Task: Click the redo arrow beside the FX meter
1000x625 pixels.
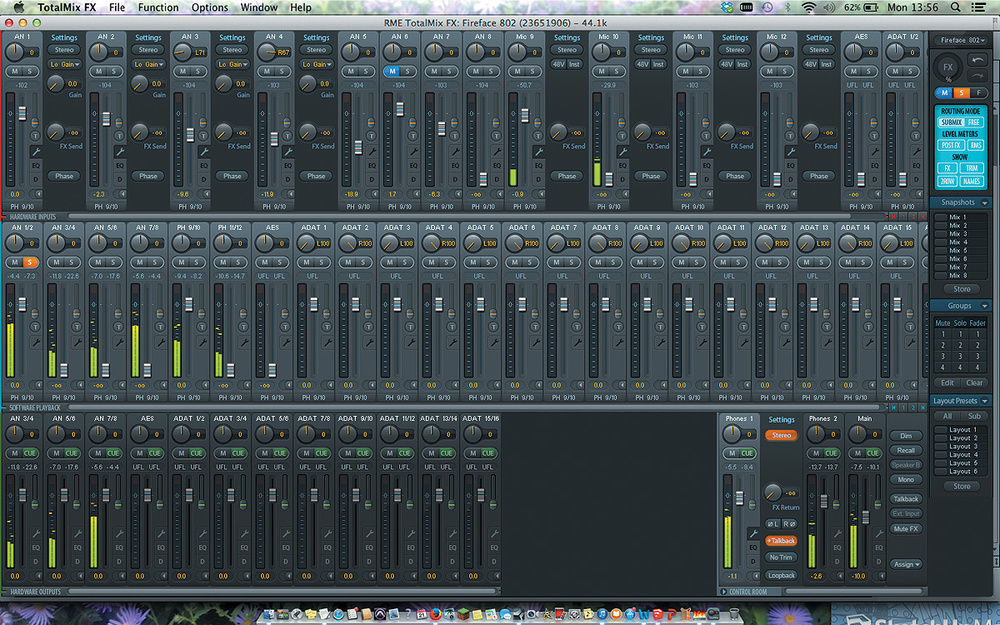Action: click(x=979, y=77)
